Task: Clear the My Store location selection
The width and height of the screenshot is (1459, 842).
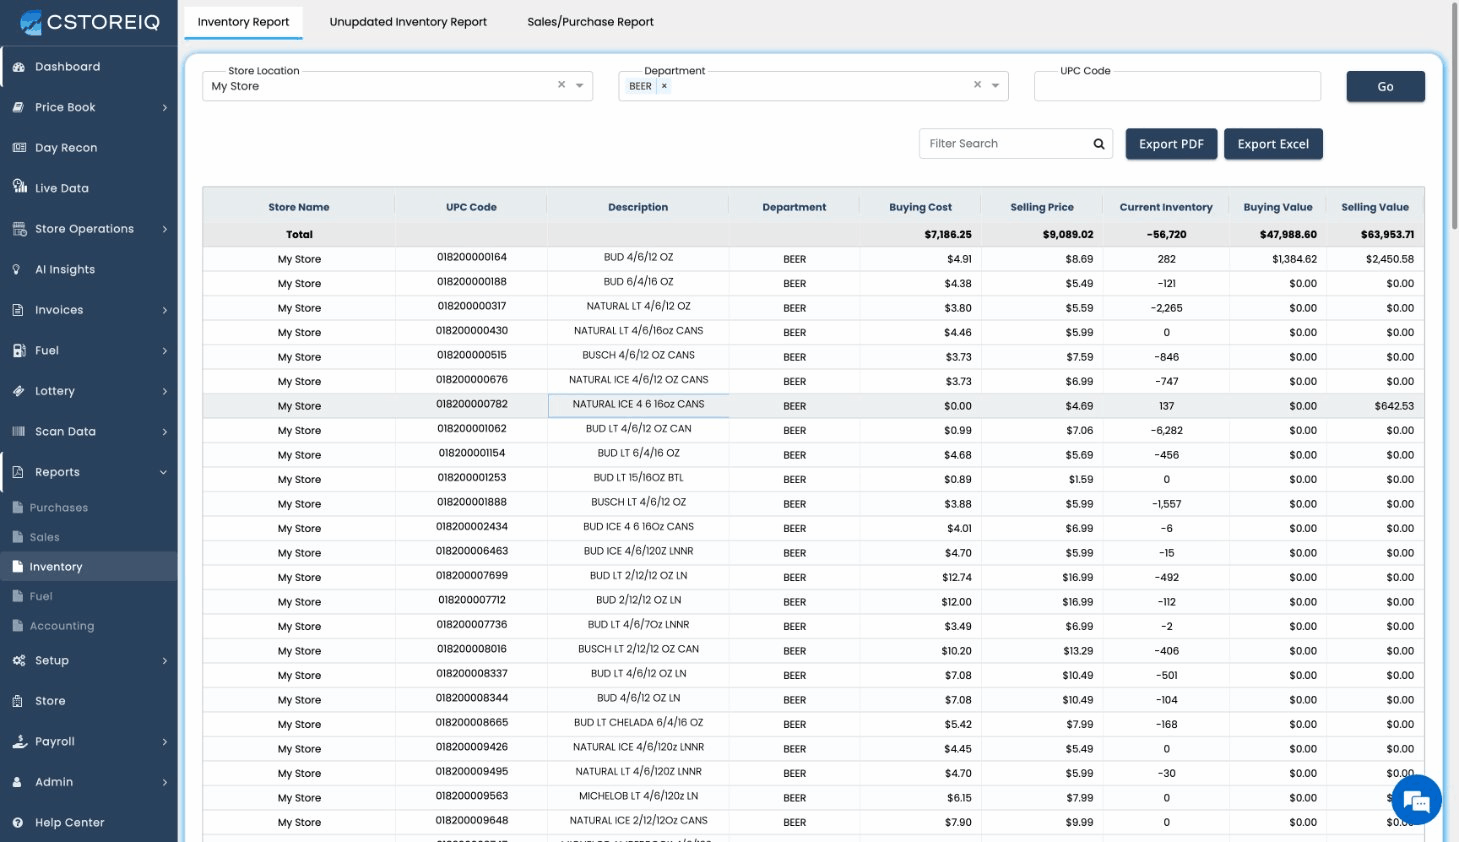Action: coord(561,85)
